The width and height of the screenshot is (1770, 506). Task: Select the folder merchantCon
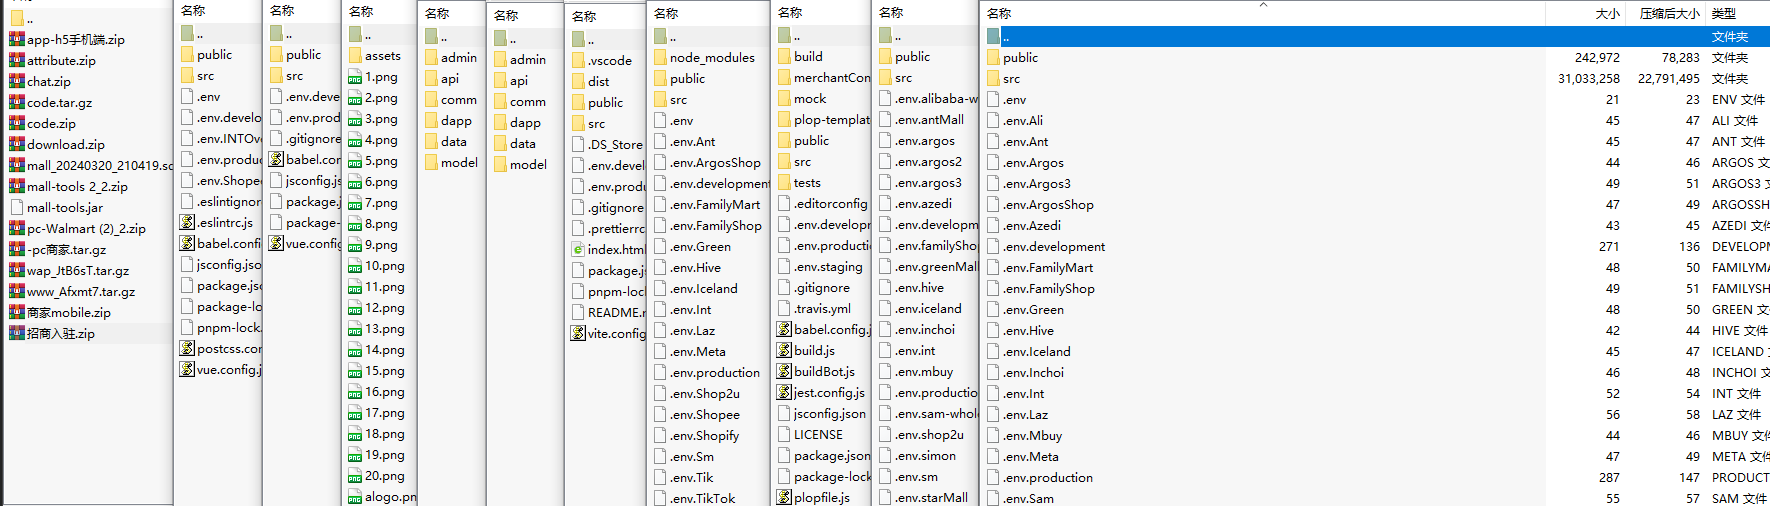pyautogui.click(x=832, y=77)
